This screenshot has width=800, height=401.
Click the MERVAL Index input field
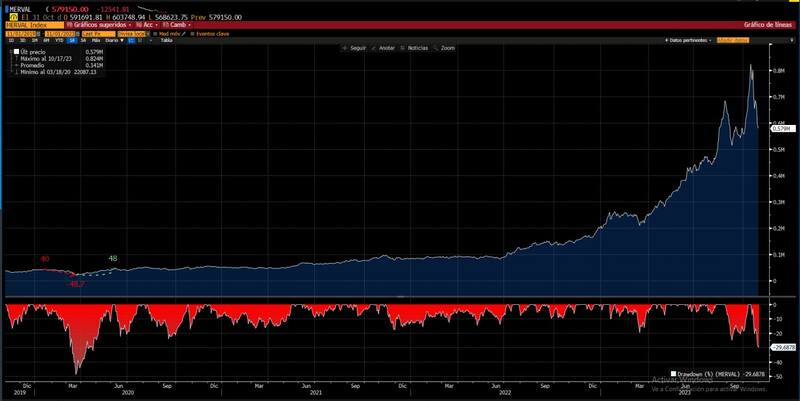click(31, 25)
